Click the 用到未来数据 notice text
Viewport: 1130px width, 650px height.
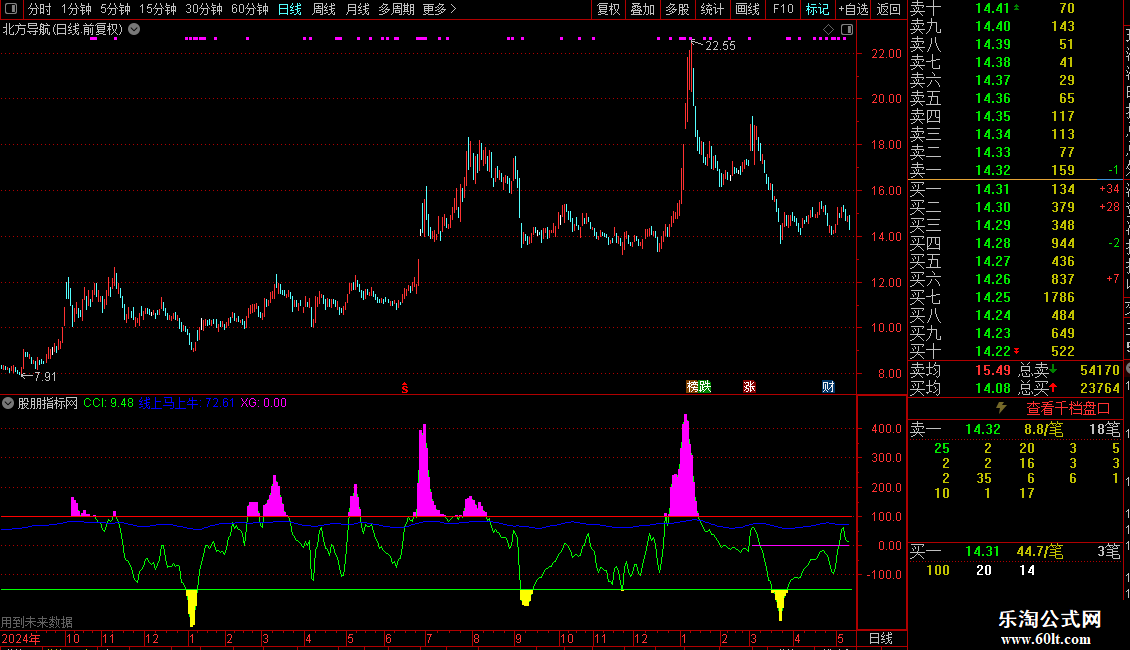pyautogui.click(x=37, y=622)
